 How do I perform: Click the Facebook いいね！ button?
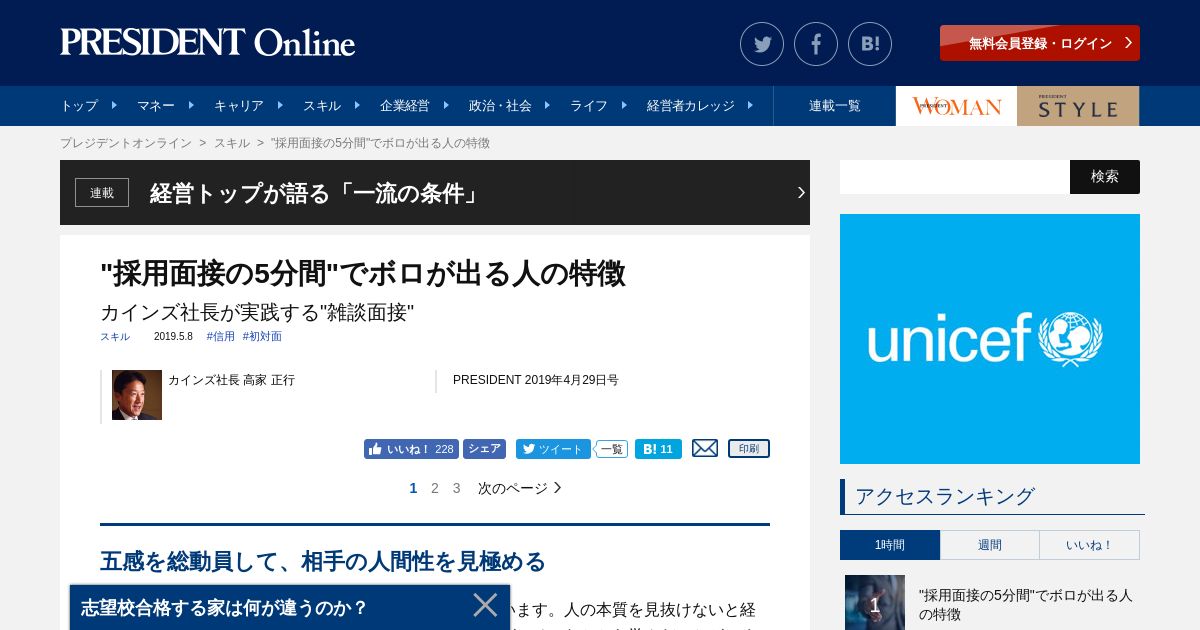click(x=411, y=449)
